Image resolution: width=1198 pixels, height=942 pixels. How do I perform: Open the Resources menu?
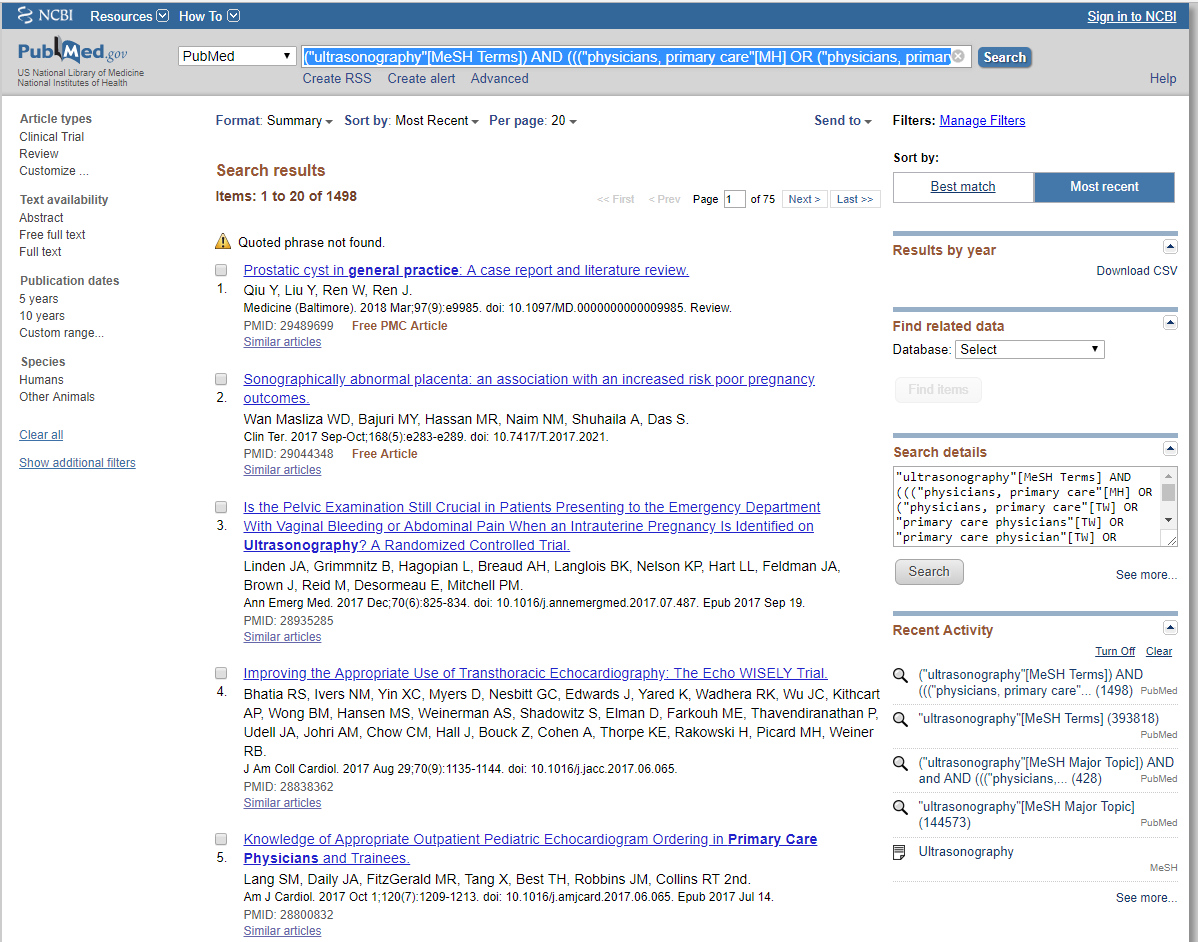pos(128,16)
